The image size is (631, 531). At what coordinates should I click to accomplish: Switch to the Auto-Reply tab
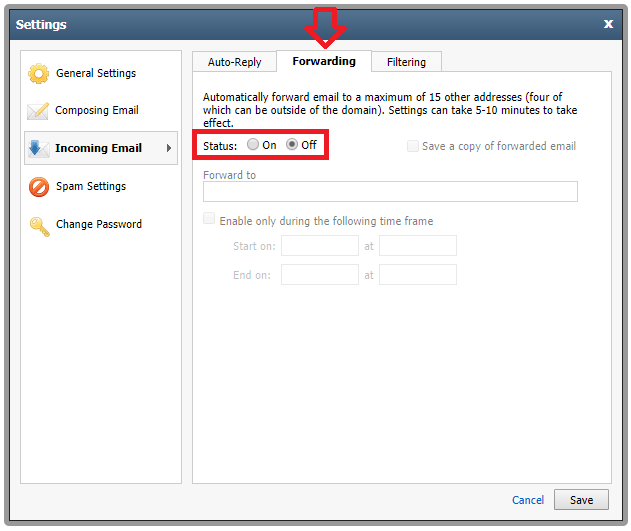[235, 62]
